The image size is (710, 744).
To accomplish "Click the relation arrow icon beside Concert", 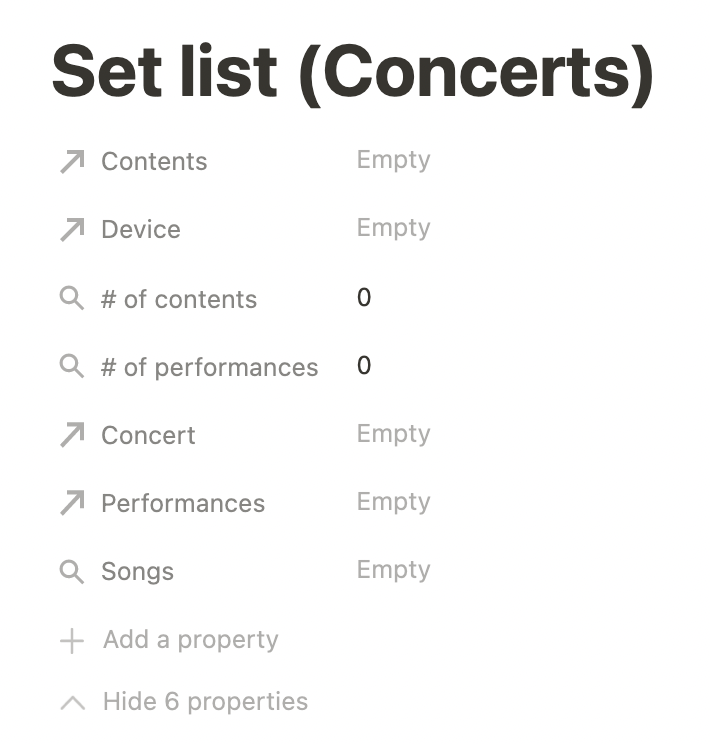I will (x=72, y=435).
